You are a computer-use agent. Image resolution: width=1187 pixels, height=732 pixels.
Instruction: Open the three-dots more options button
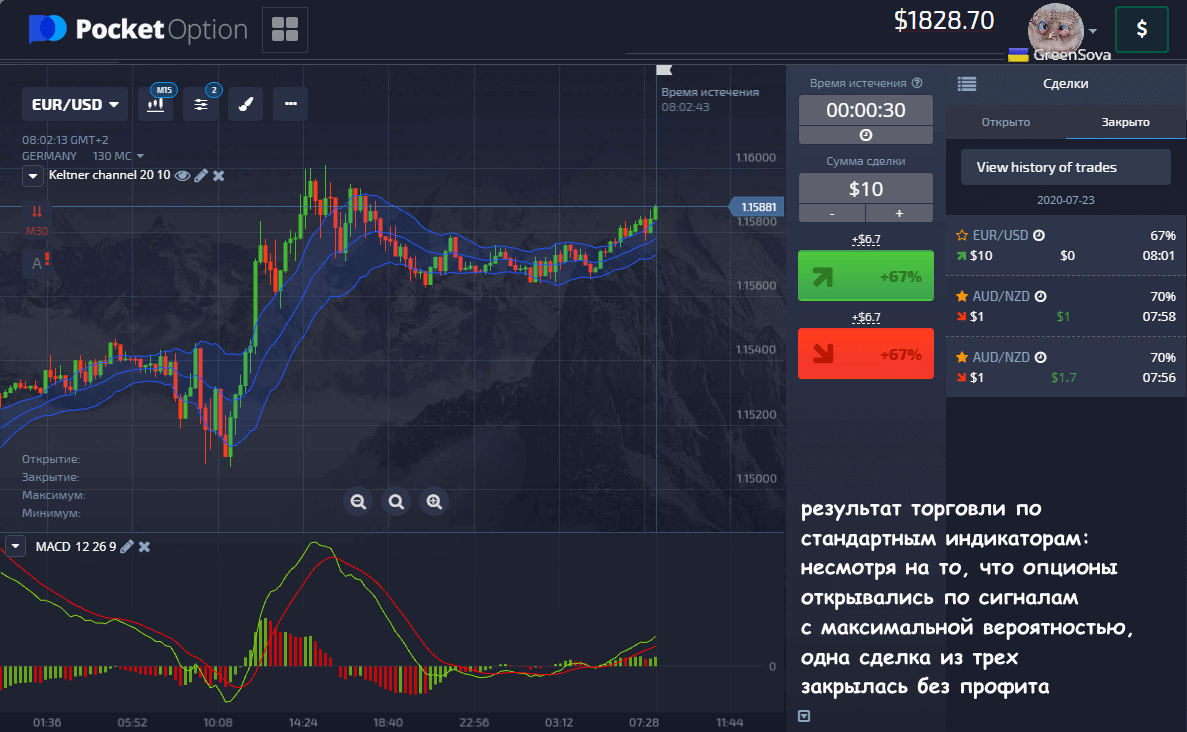(x=290, y=104)
